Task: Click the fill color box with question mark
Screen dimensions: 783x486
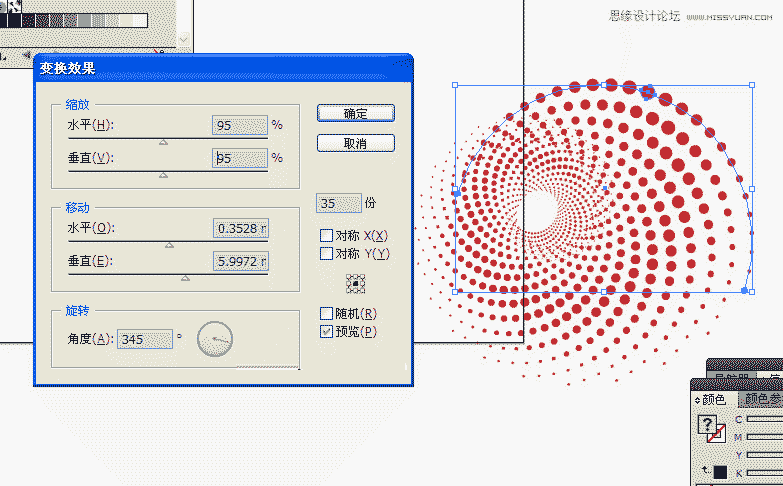Action: (x=707, y=424)
